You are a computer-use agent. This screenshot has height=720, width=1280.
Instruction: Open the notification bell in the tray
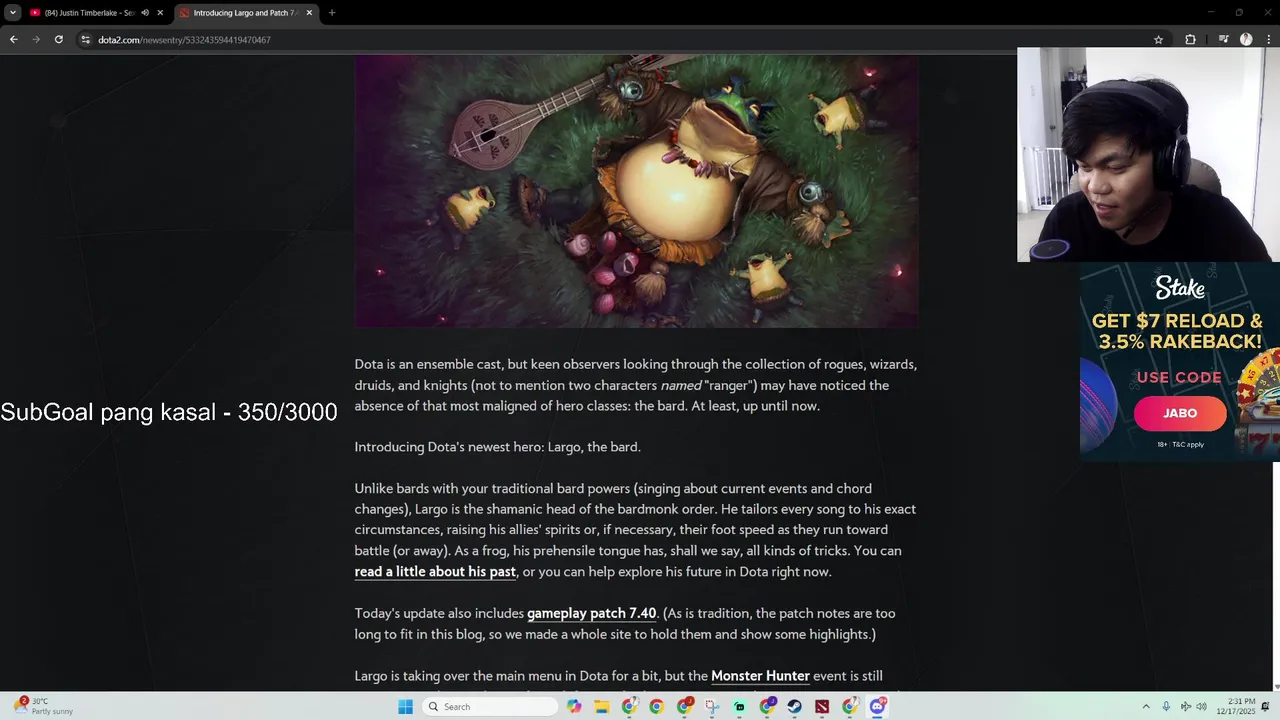point(1265,707)
